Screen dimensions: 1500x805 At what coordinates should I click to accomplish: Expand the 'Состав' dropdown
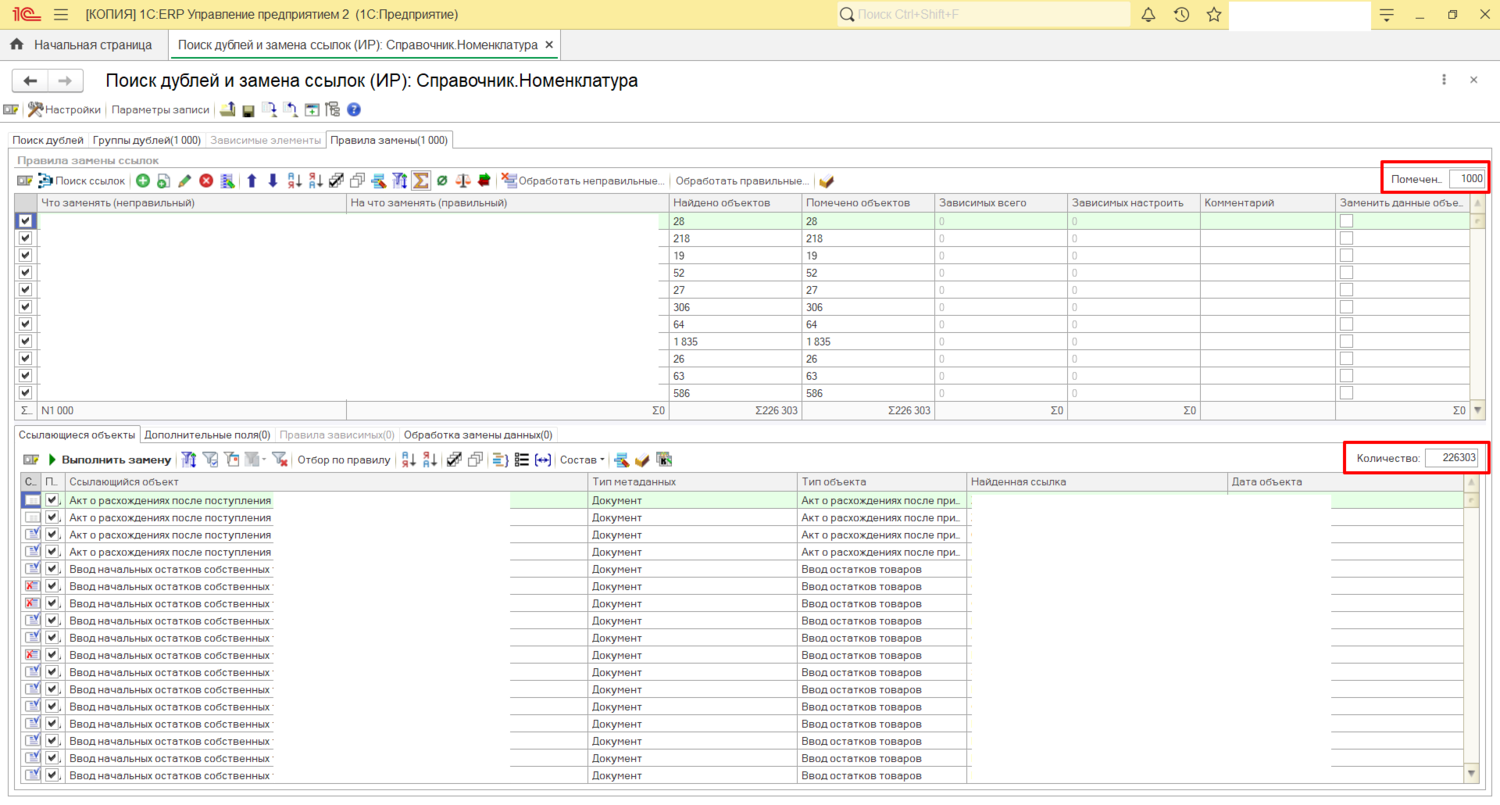pyautogui.click(x=582, y=460)
